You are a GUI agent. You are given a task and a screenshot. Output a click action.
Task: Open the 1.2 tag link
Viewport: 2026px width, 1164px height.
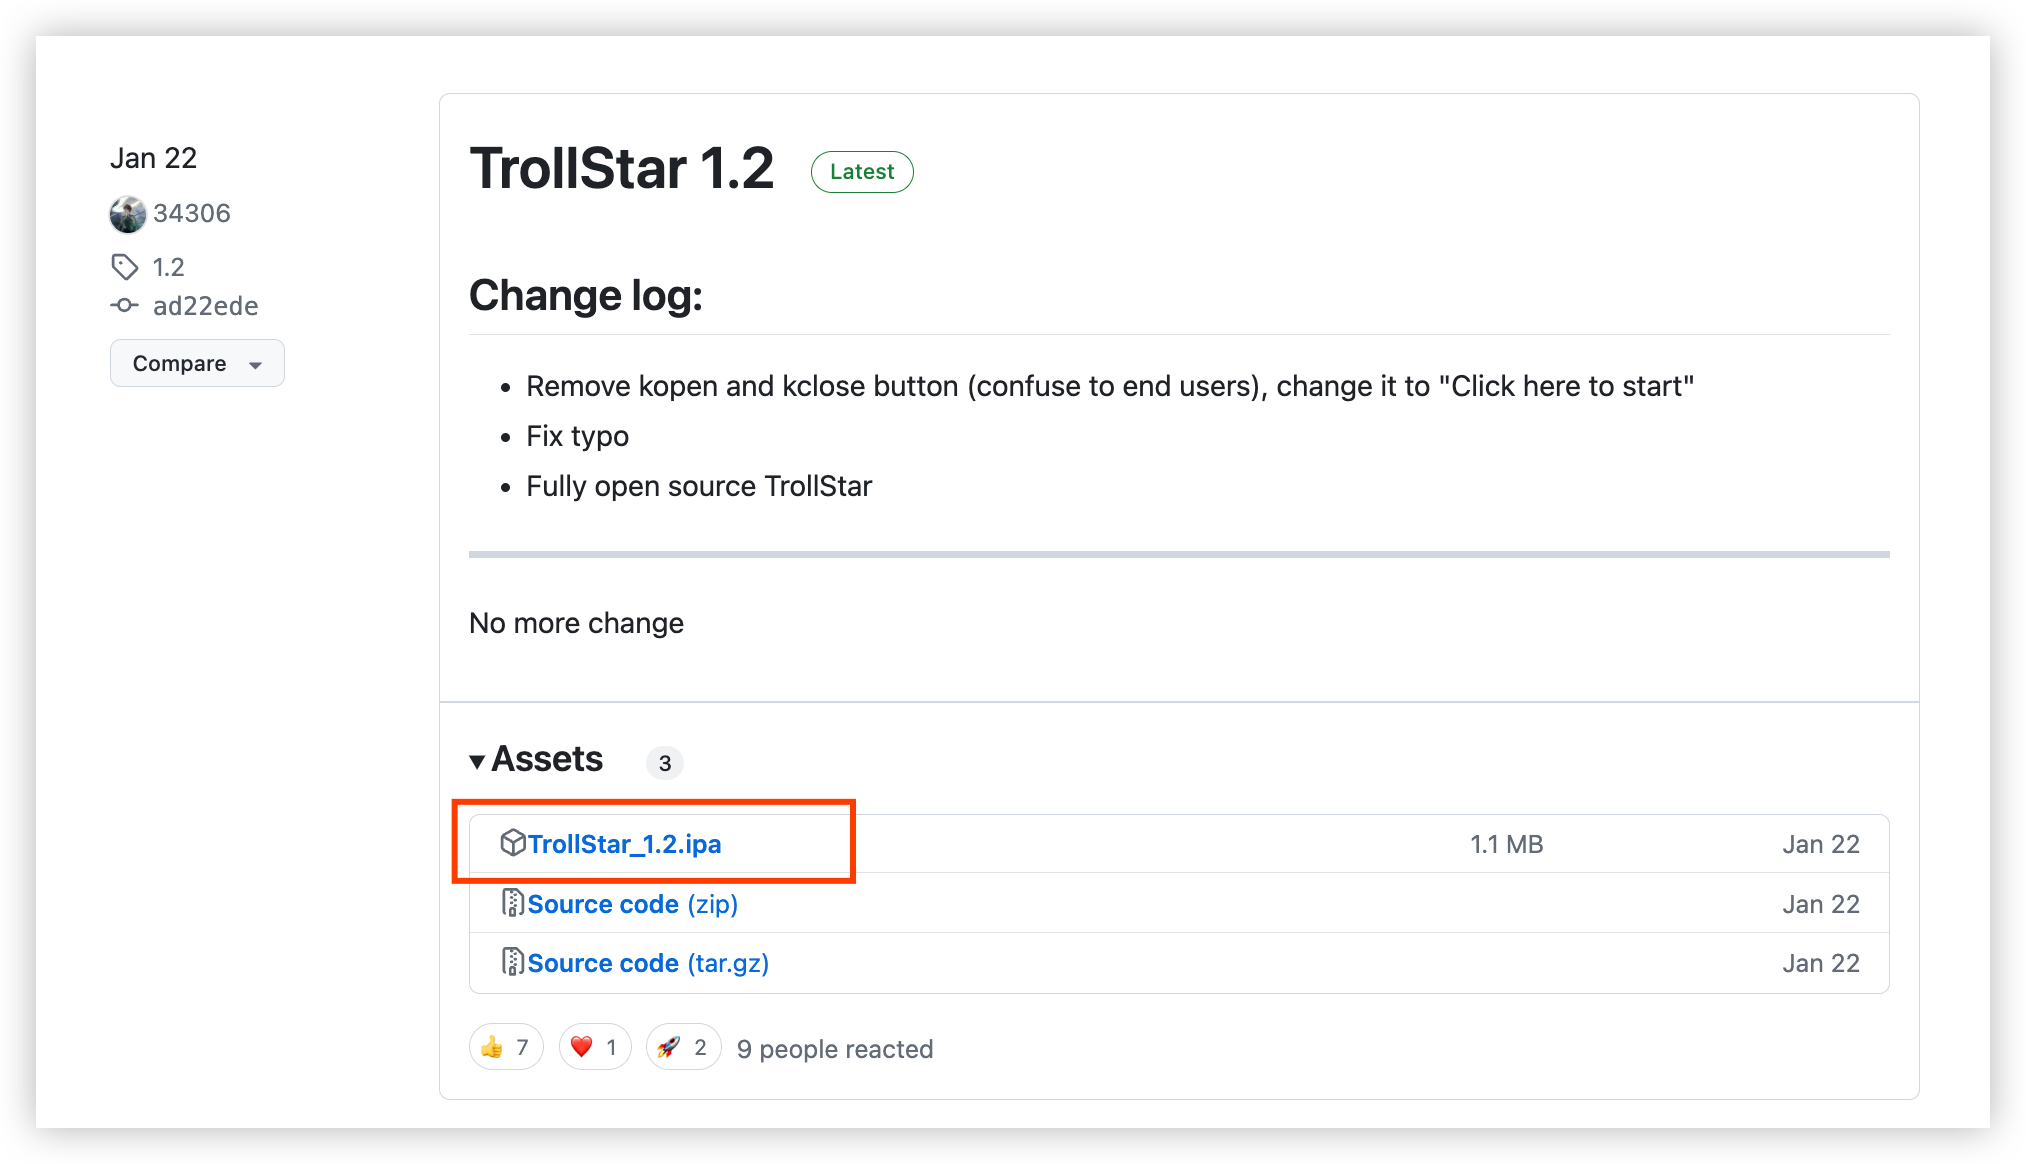pyautogui.click(x=168, y=267)
